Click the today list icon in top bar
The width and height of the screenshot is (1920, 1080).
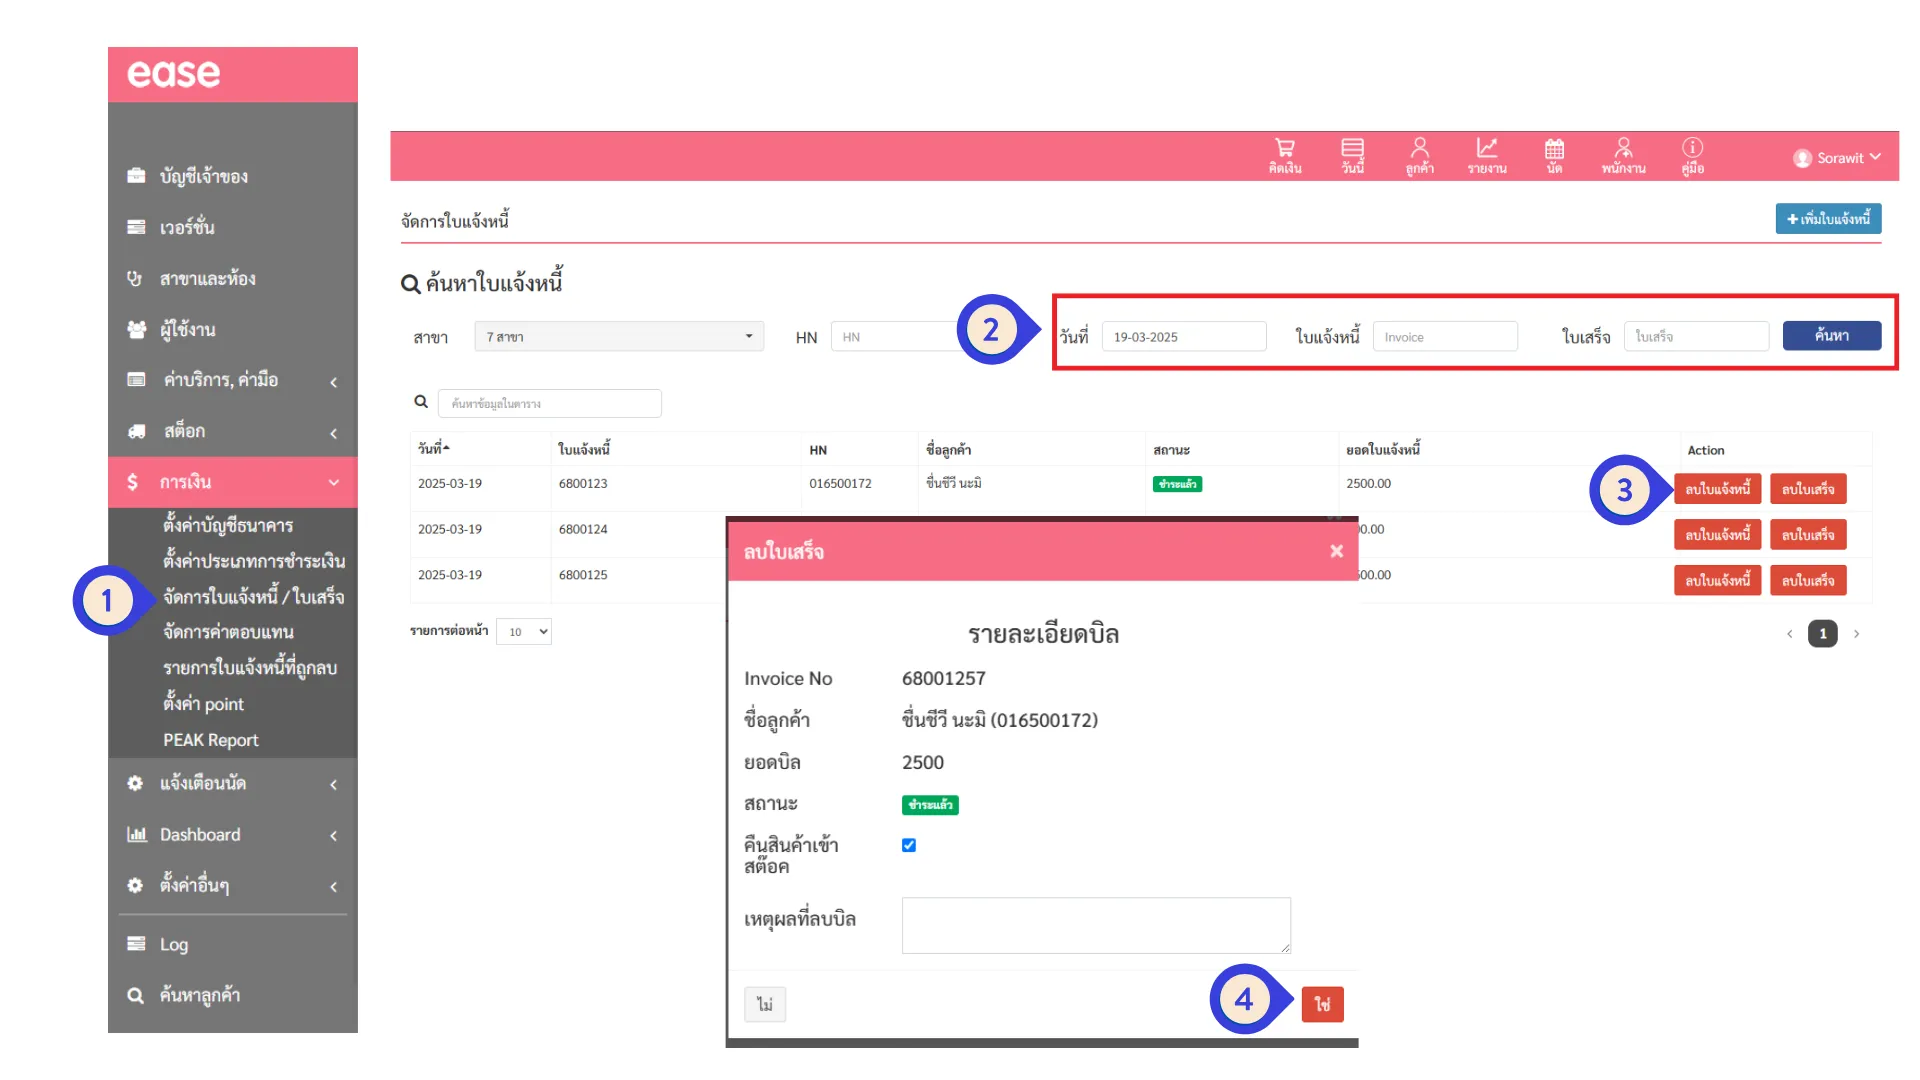1352,155
